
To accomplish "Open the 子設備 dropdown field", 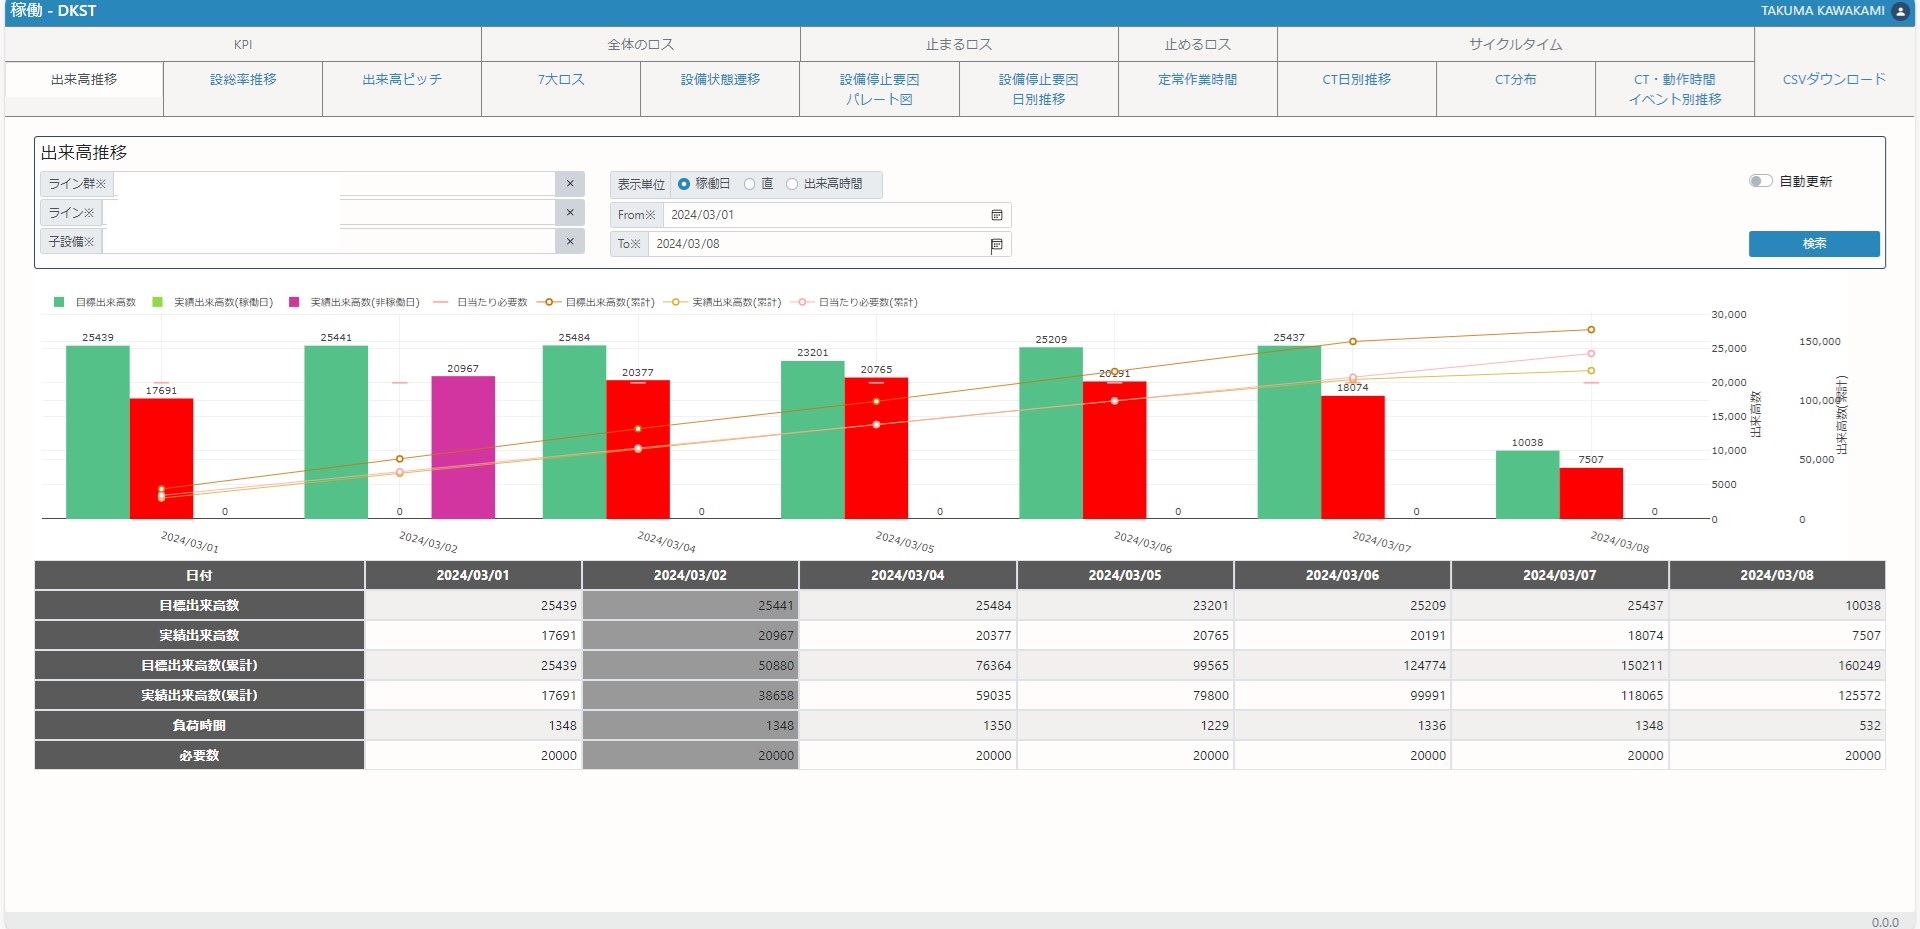I will tap(328, 242).
